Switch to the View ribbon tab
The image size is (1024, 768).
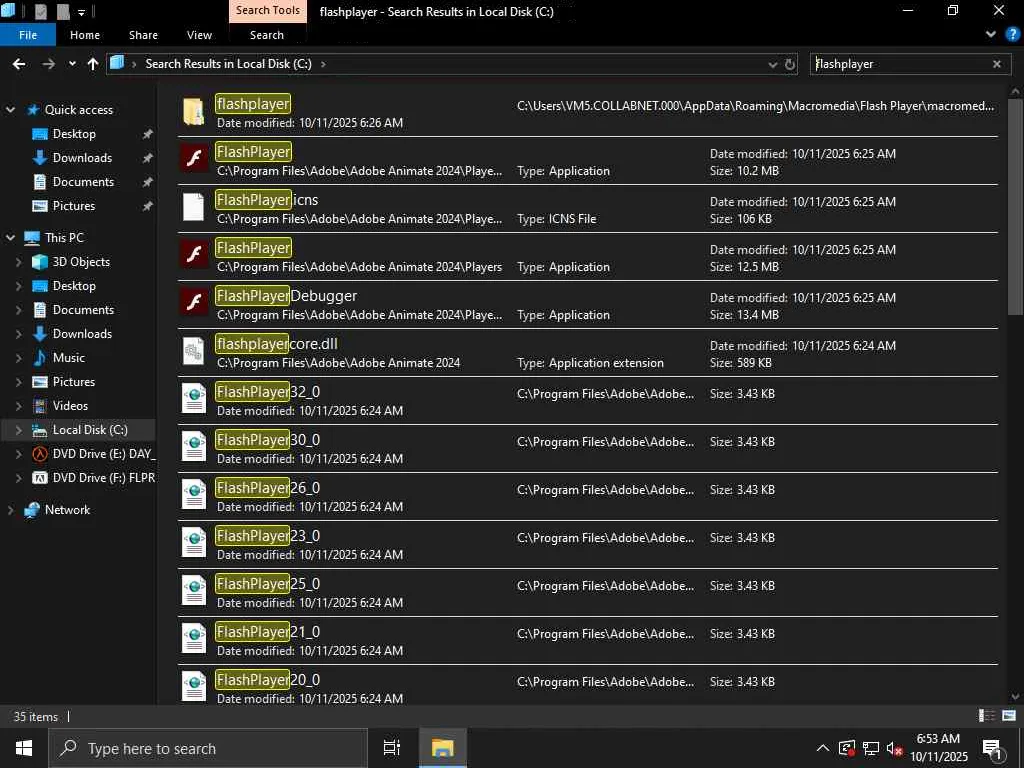199,35
